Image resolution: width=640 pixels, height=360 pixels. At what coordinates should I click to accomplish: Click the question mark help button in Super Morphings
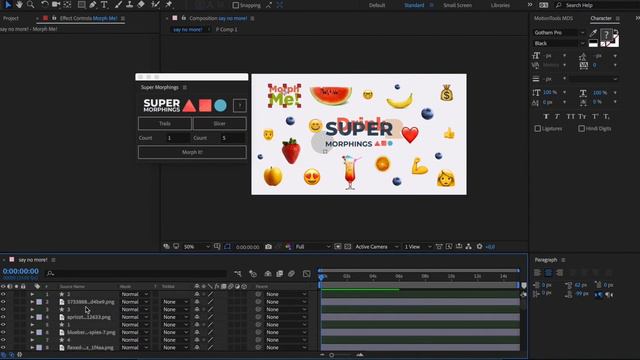tap(240, 106)
